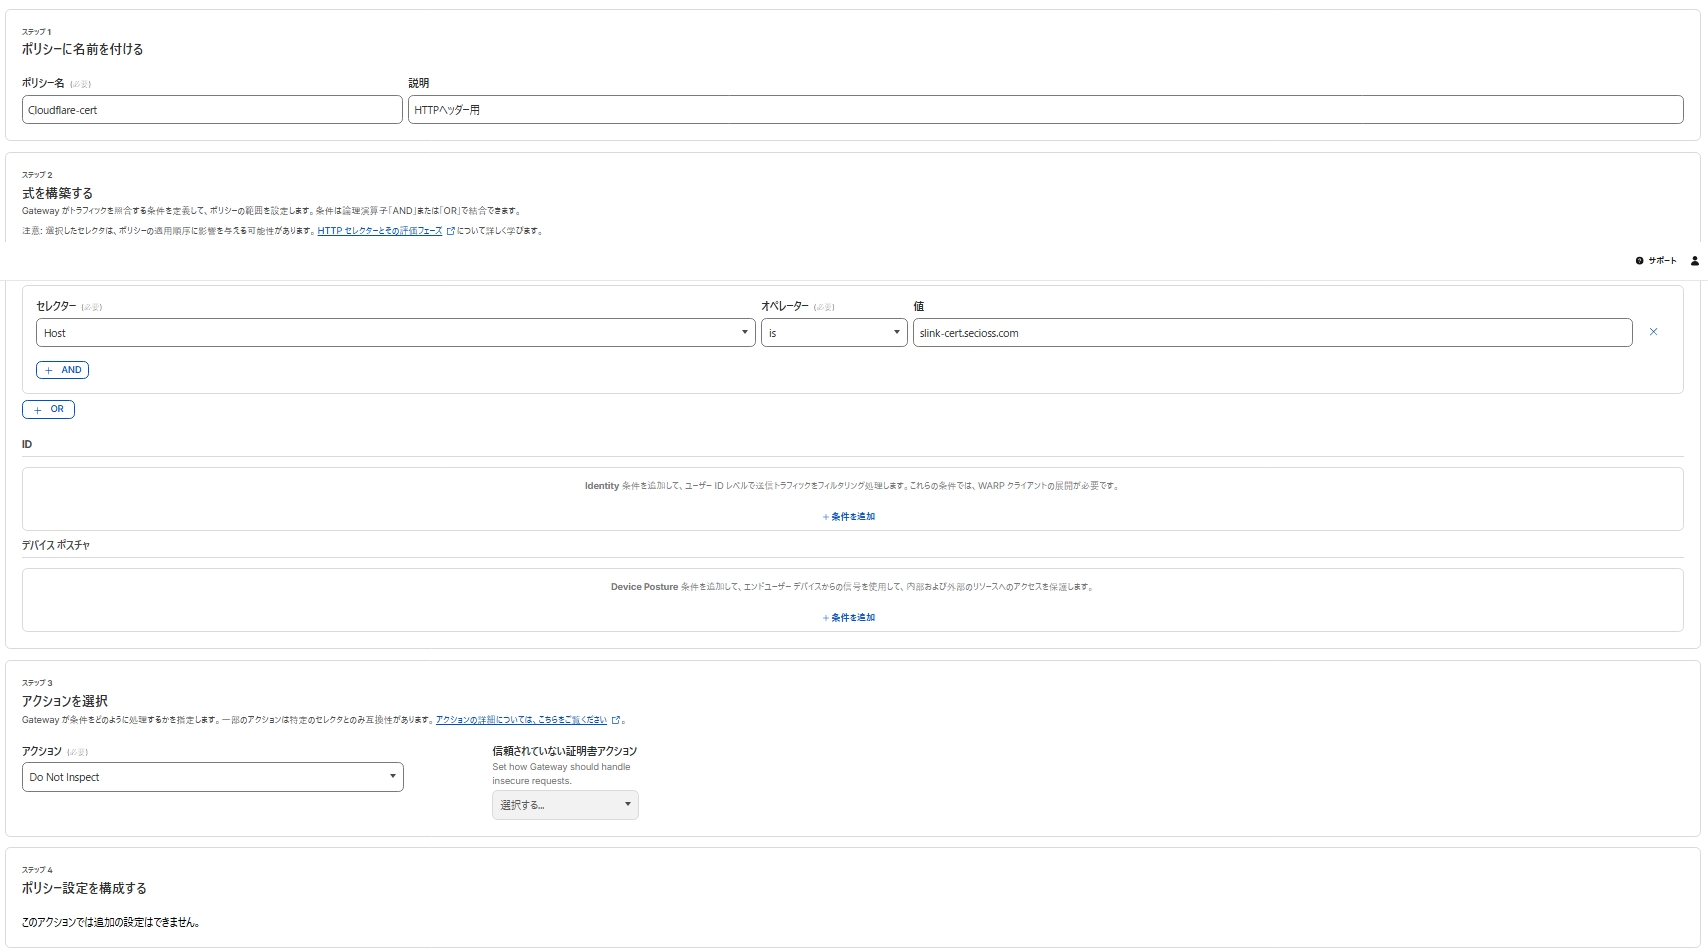This screenshot has width=1708, height=952.
Task: Follow the HTTP セレクターとその評価フェーズ link
Action: [380, 231]
